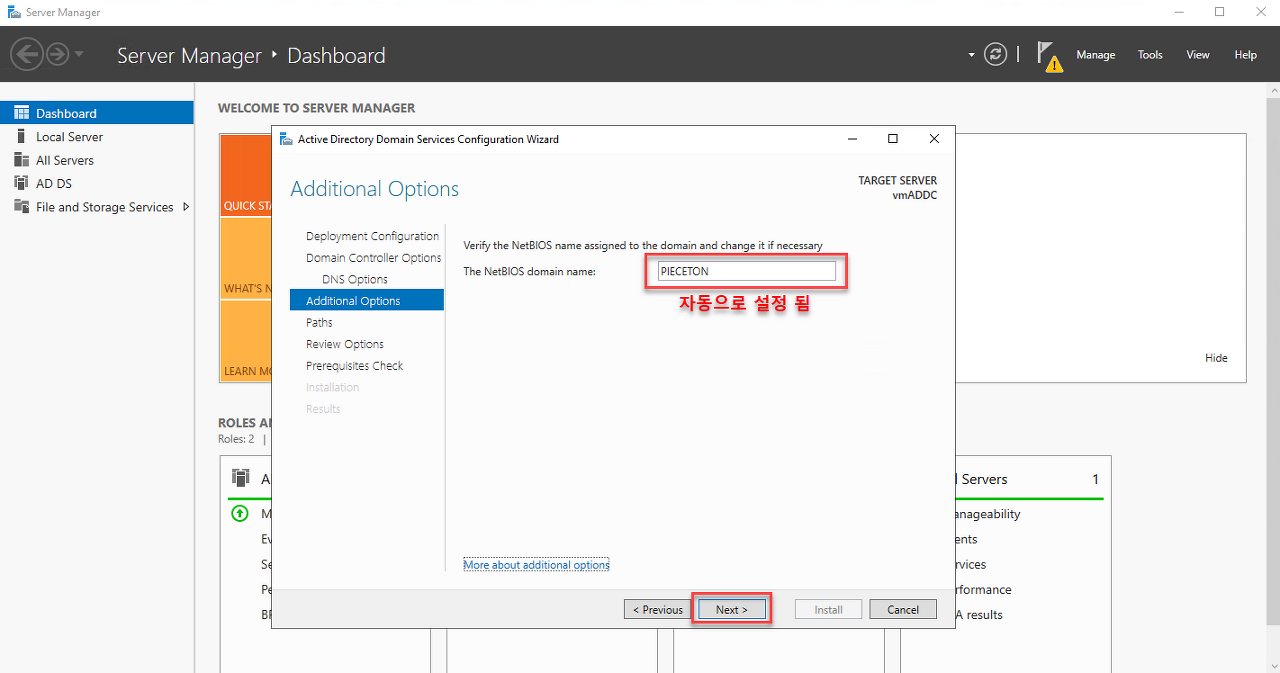Viewport: 1280px width, 673px height.
Task: Go to Domain Controller Options step
Action: pos(373,258)
